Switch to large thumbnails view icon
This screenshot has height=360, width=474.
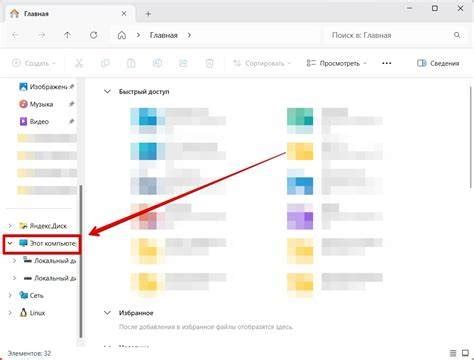(x=465, y=353)
